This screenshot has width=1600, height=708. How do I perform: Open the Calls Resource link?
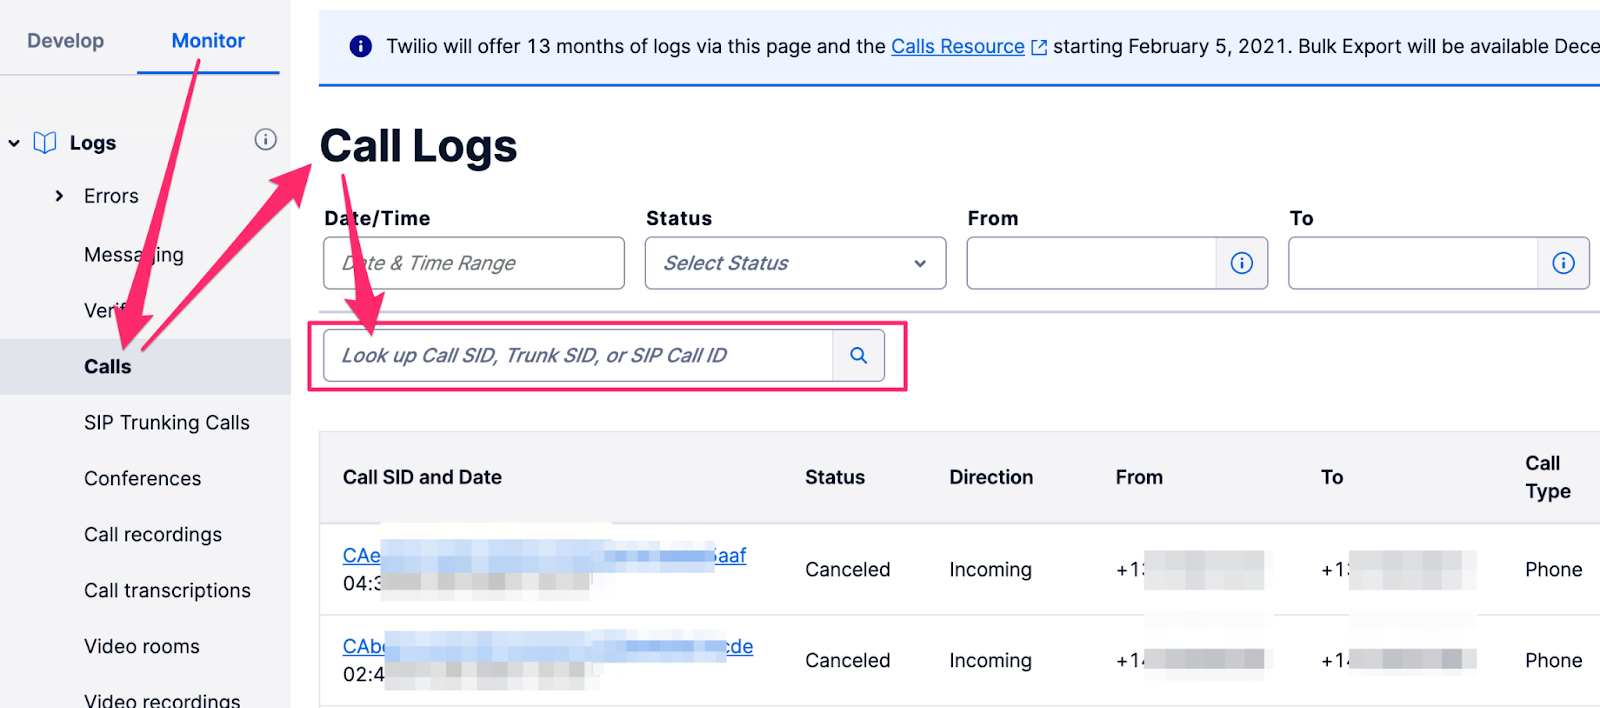957,46
